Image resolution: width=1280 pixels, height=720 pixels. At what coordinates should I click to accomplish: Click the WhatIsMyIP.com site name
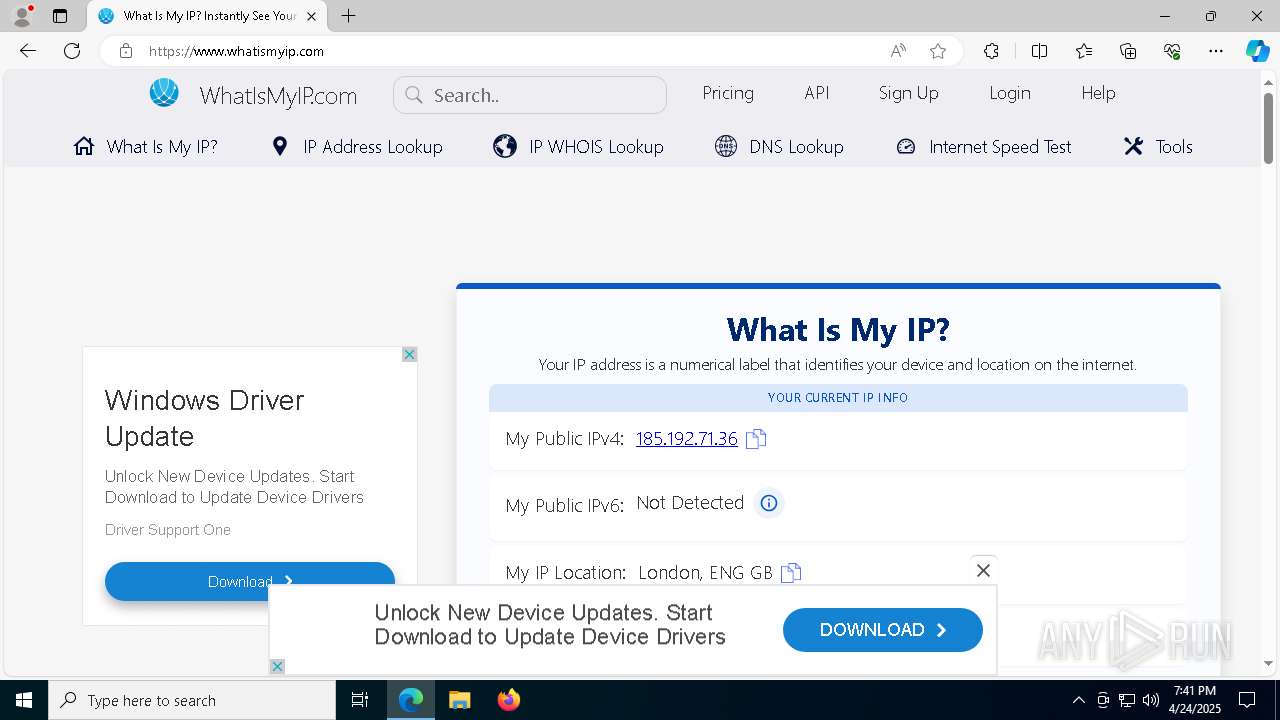[278, 96]
